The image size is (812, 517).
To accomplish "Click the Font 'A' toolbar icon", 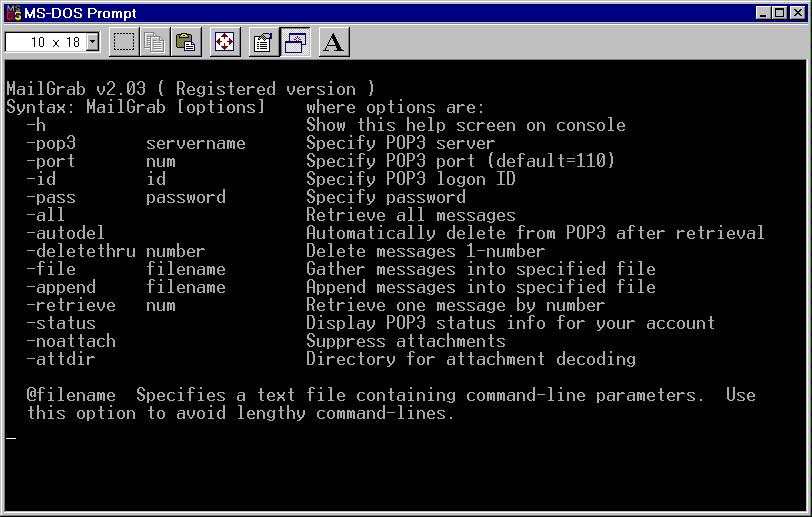I will click(334, 42).
